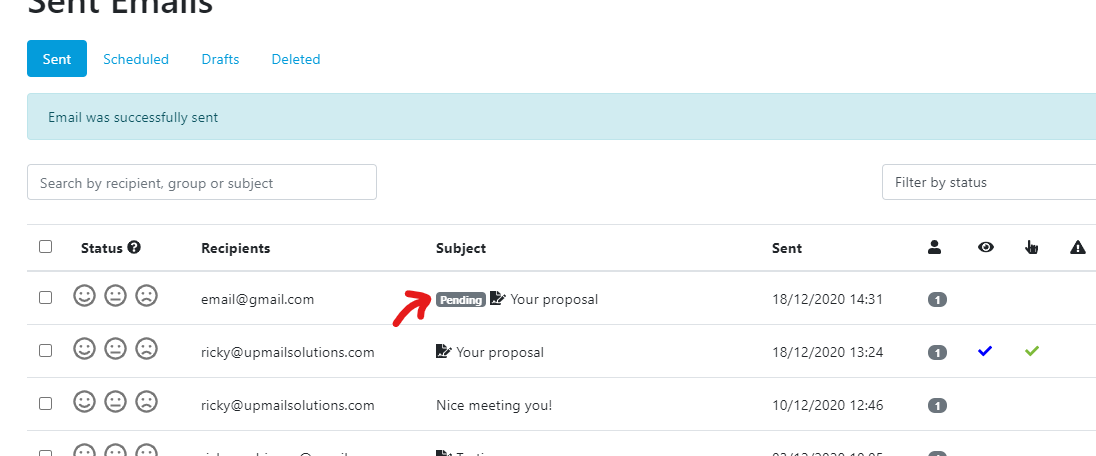Go to the Deleted tab
The height and width of the screenshot is (456, 1096).
click(x=296, y=59)
